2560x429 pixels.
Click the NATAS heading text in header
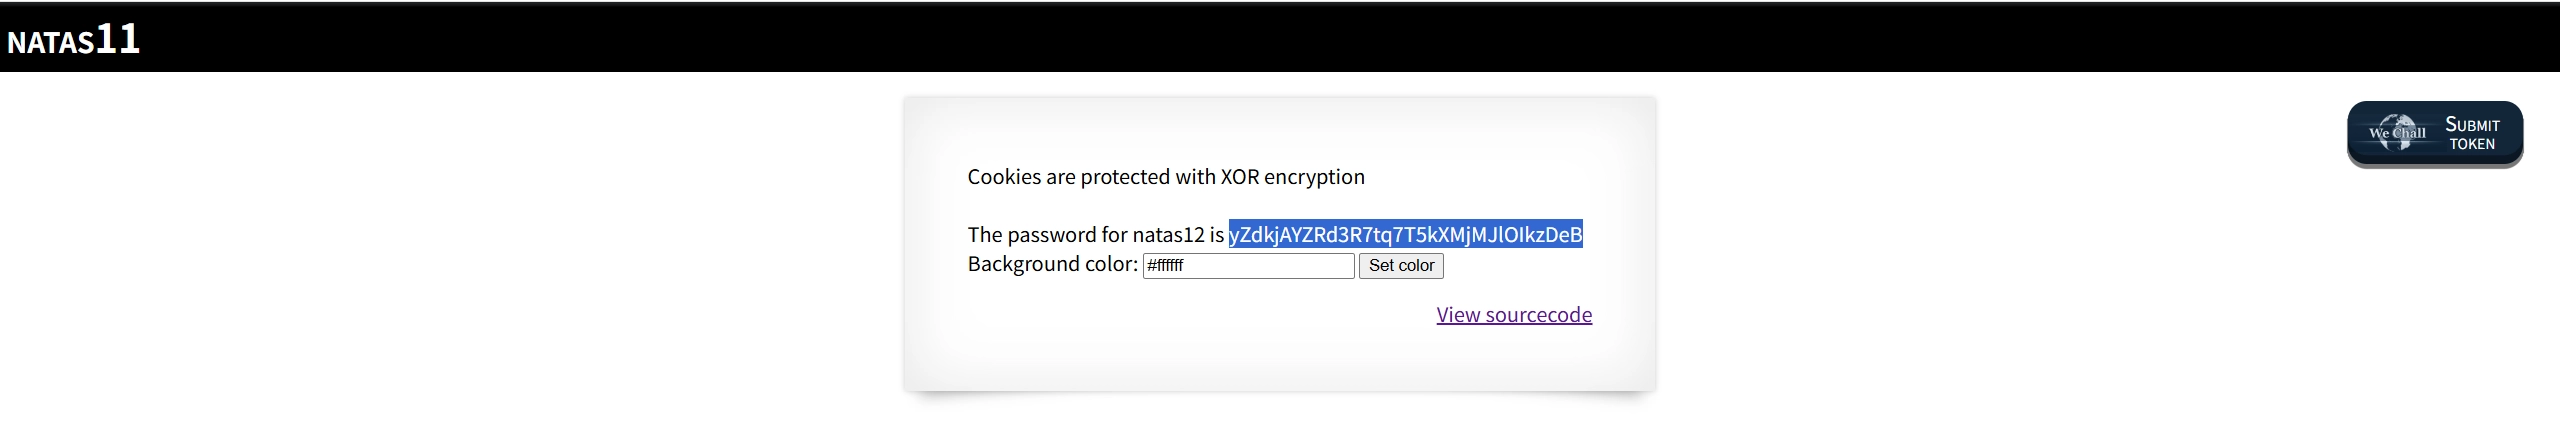click(x=50, y=43)
